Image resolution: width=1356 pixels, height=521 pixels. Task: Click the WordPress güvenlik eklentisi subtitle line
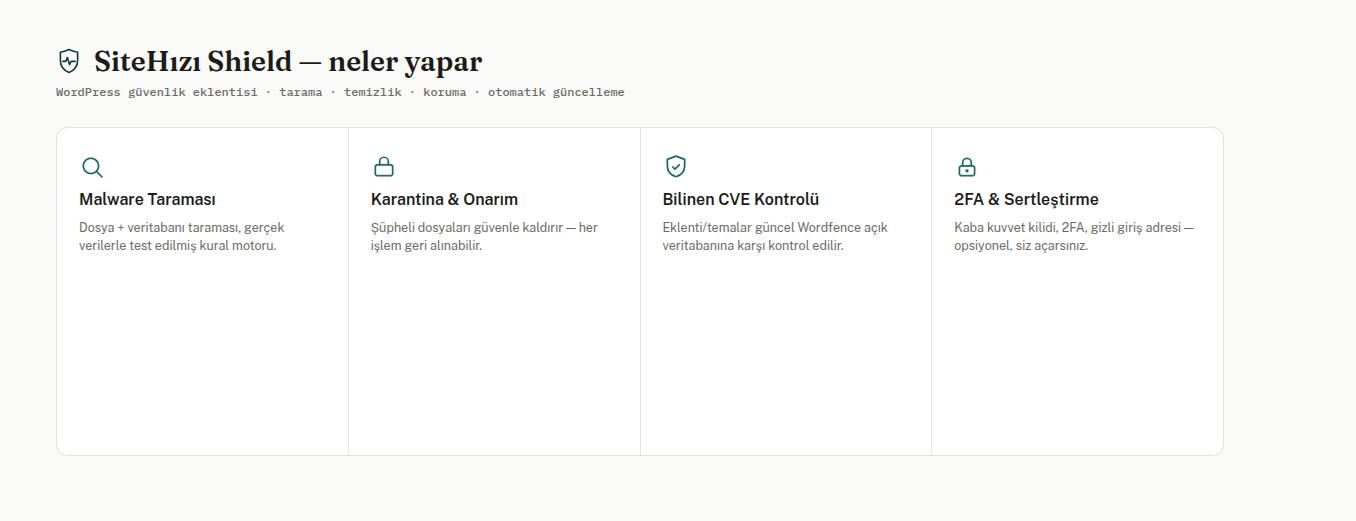coord(340,92)
